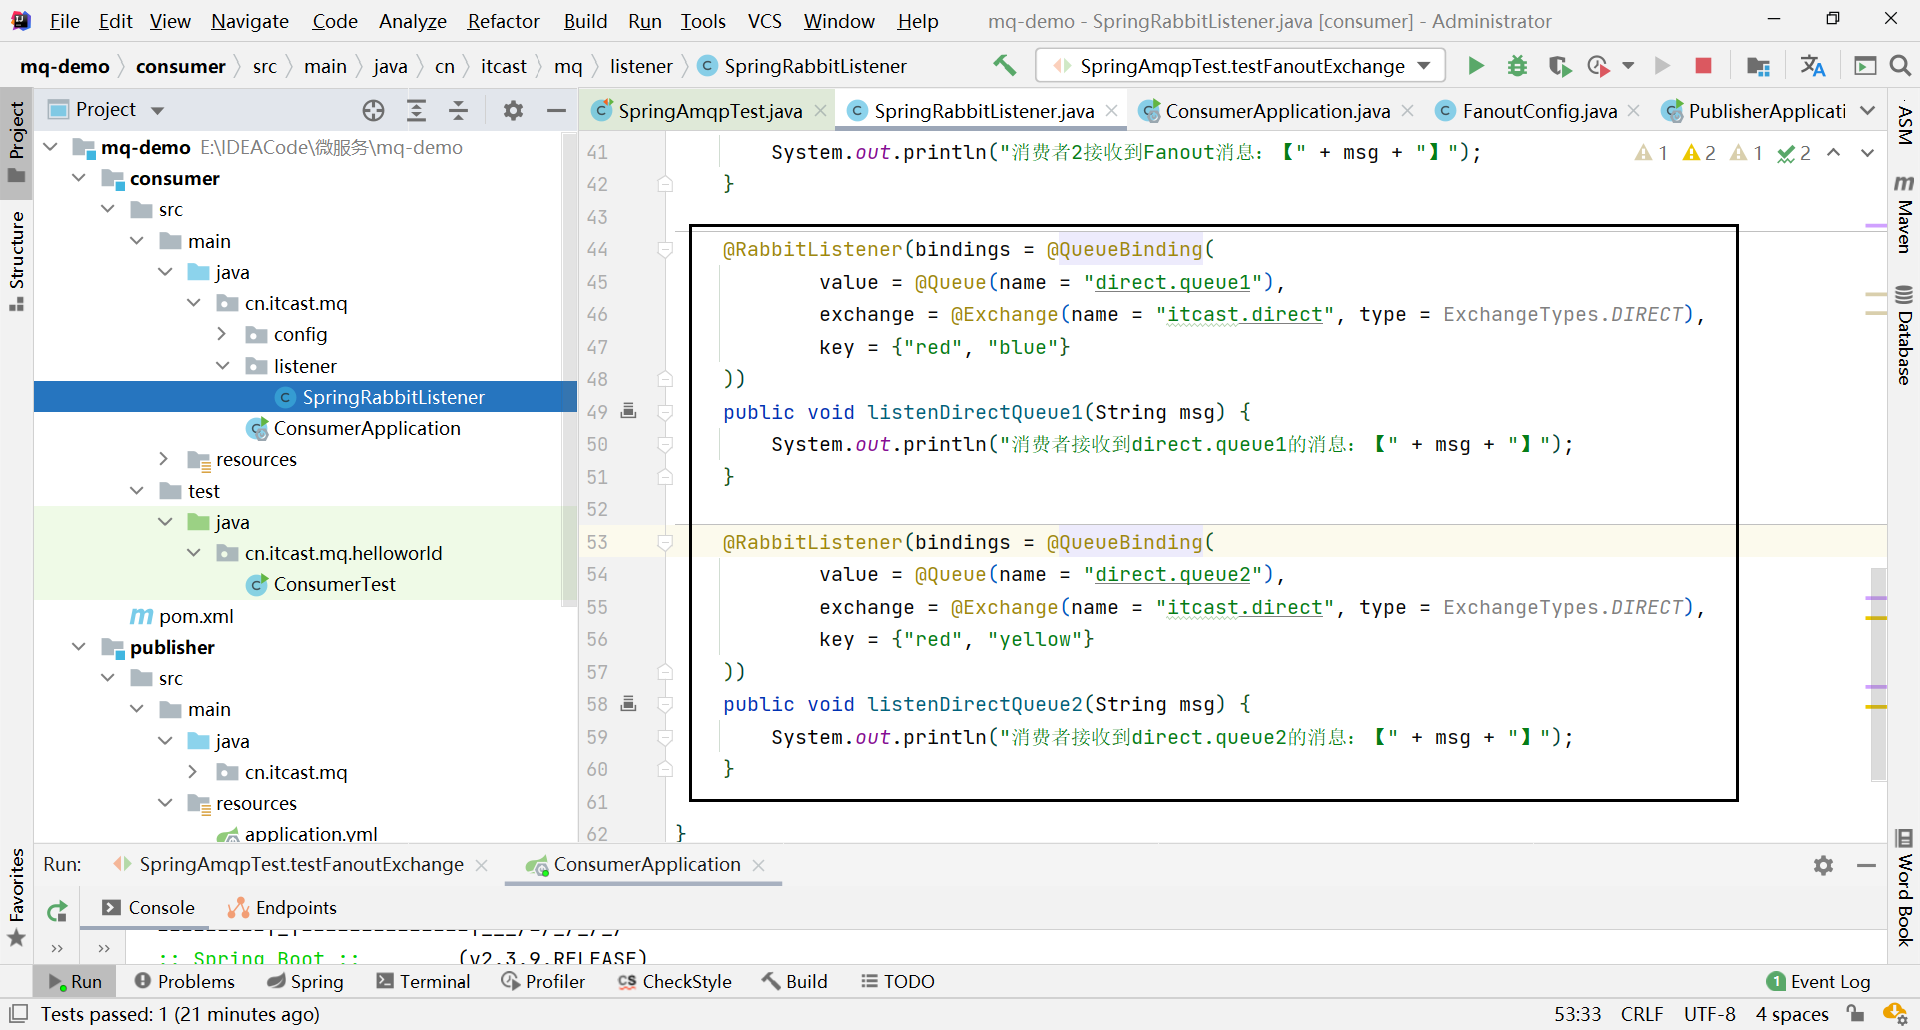1920x1030 pixels.
Task: Open the VCS menu
Action: [765, 21]
